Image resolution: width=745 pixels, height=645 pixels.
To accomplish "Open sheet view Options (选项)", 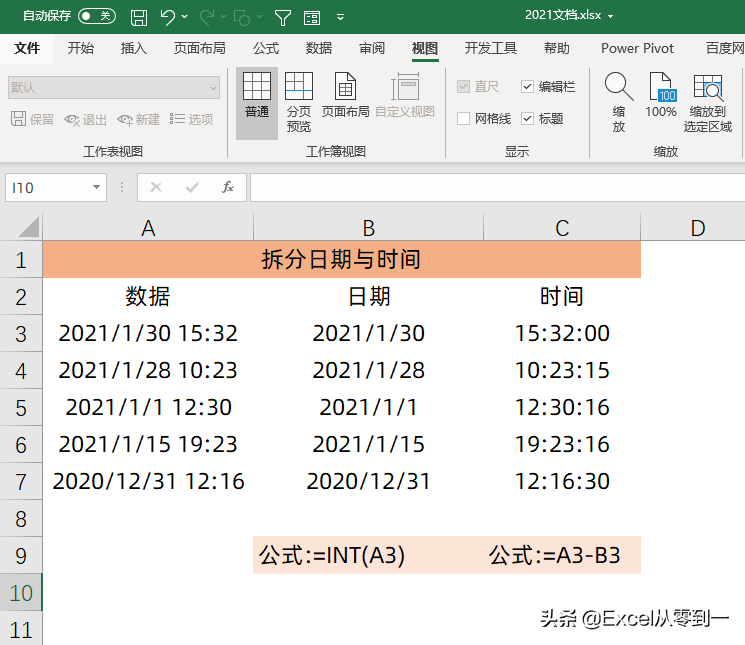I will click(x=191, y=119).
